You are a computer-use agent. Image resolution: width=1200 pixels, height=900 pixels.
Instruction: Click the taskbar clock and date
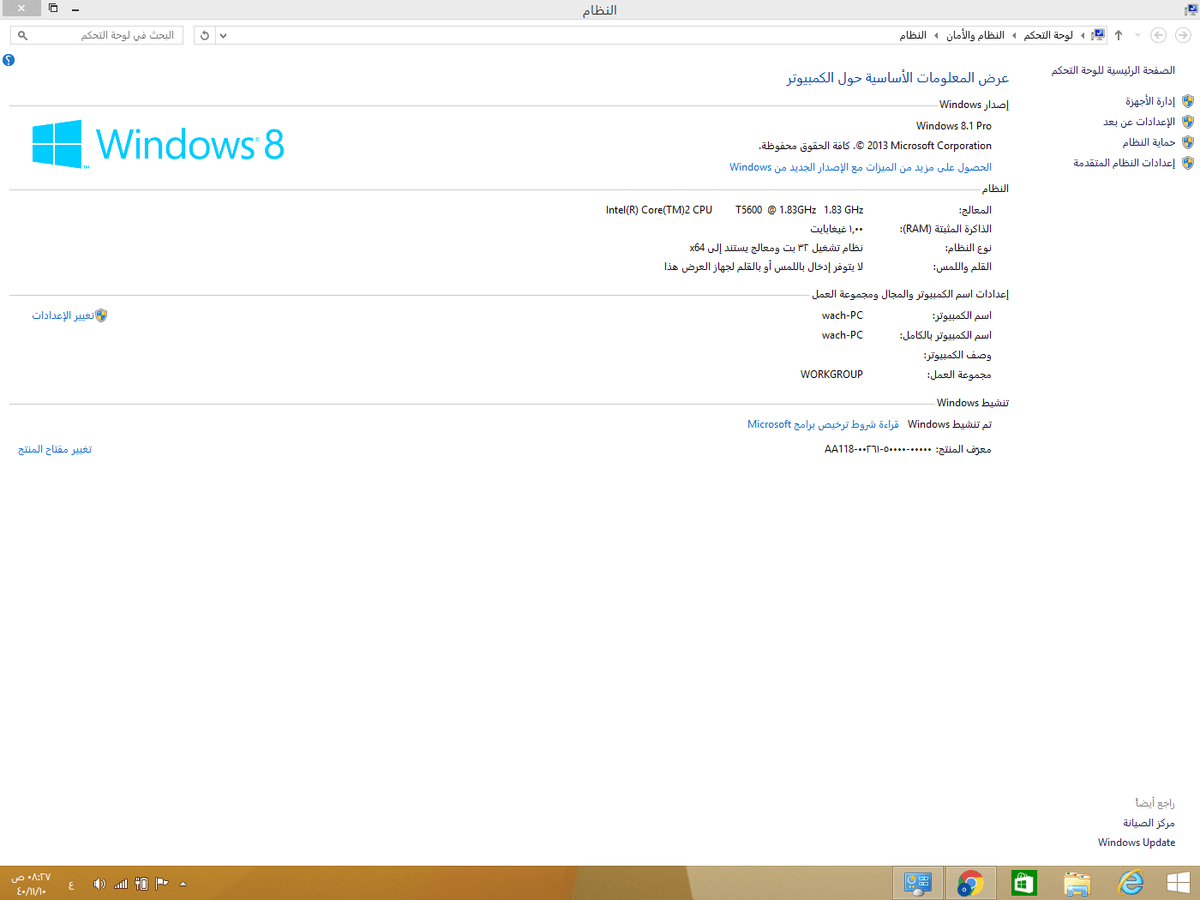[33, 884]
